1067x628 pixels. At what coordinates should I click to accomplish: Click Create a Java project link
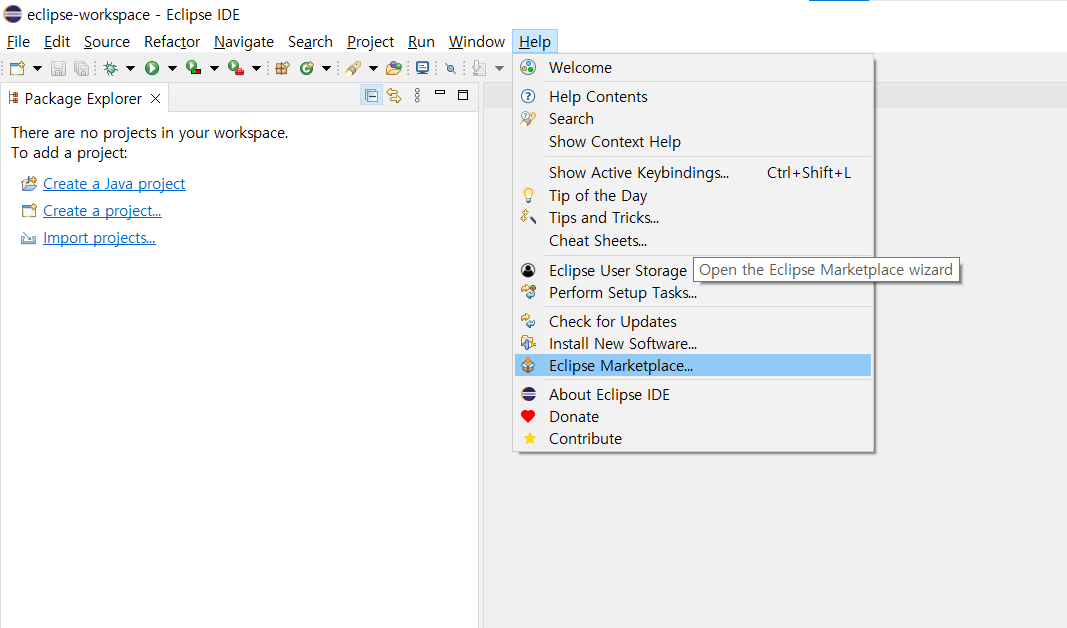(114, 184)
